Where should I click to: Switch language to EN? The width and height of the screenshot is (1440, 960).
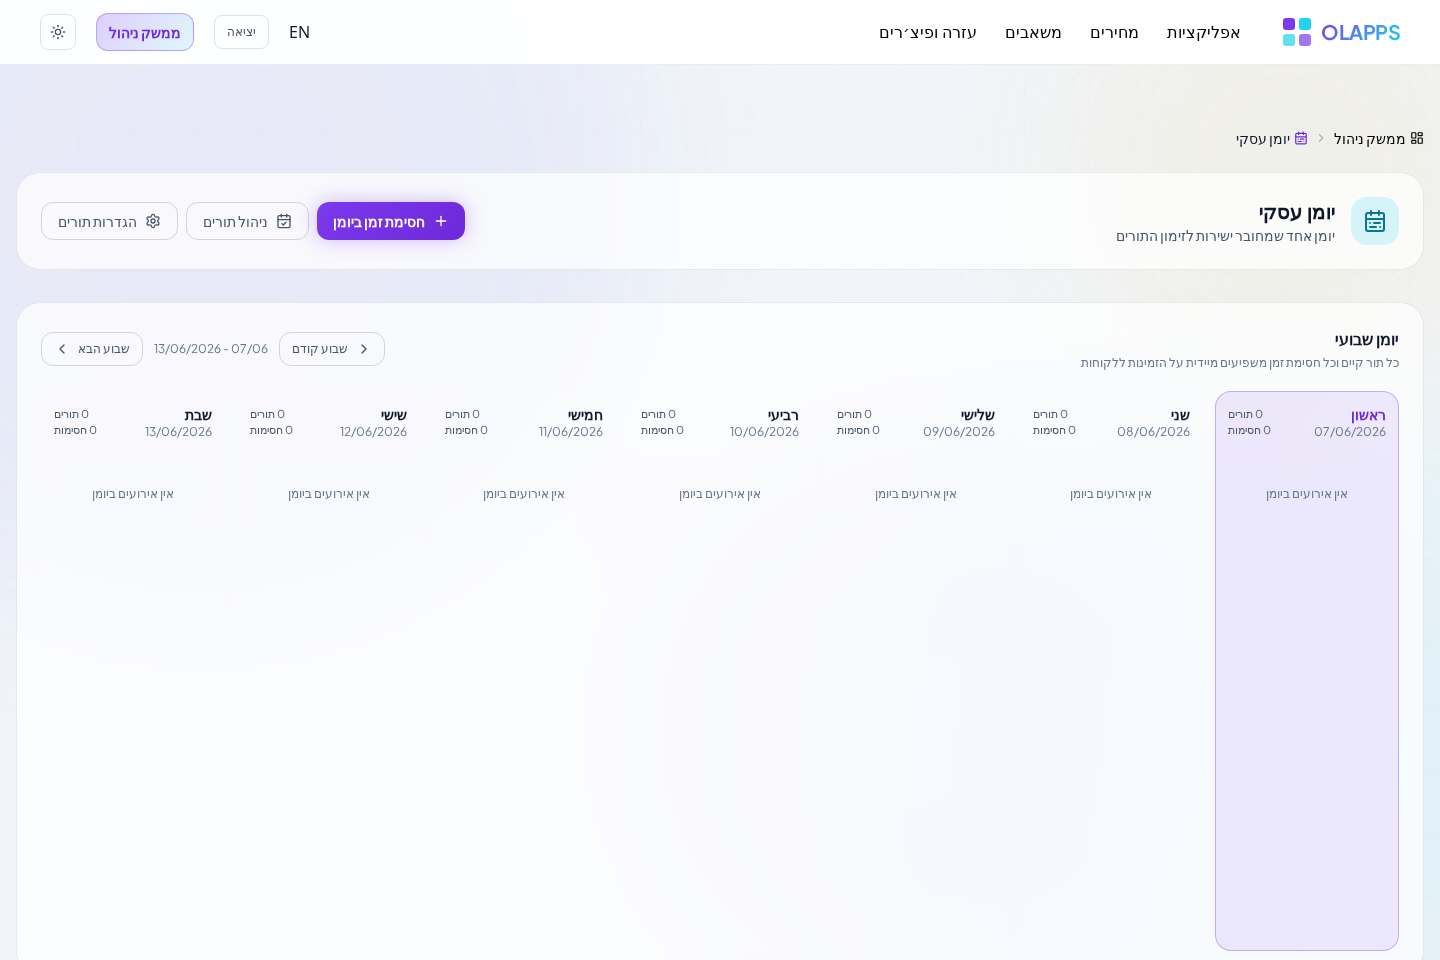[x=299, y=32]
